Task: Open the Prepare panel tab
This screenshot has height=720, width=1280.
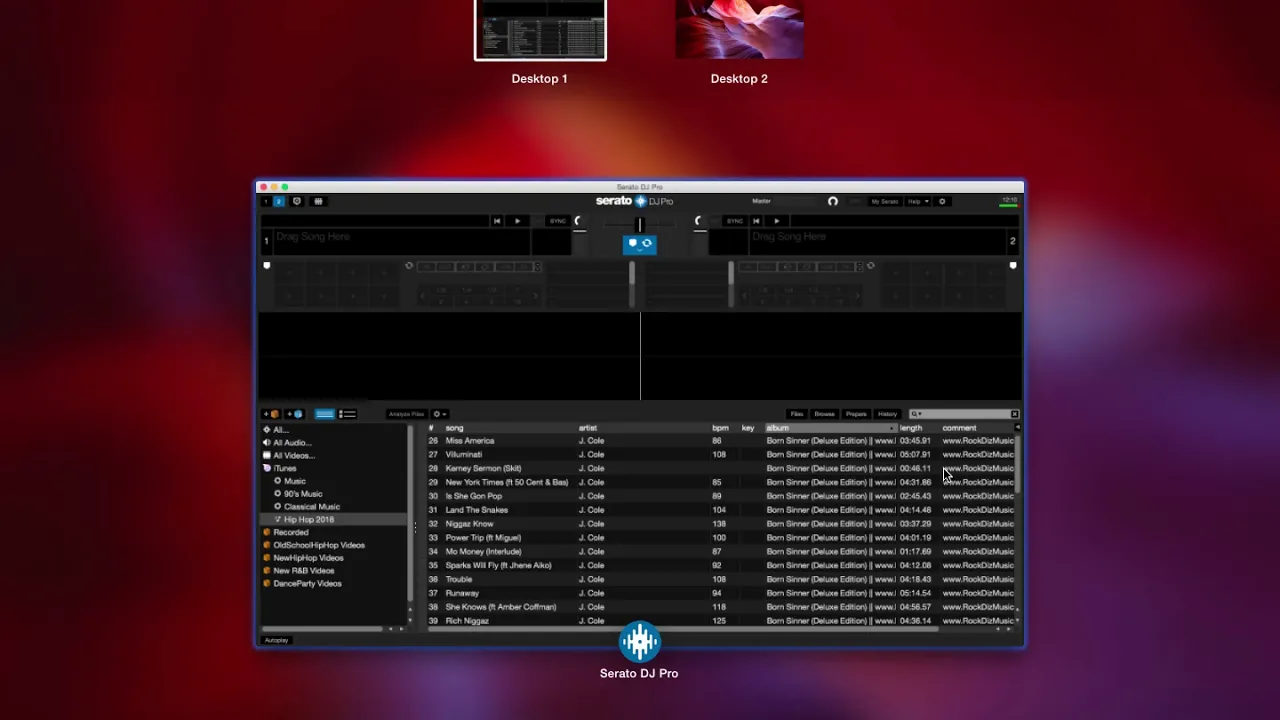Action: (x=856, y=414)
